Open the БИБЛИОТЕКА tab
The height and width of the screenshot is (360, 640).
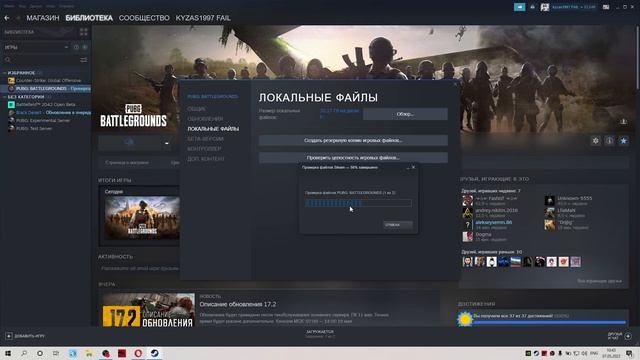click(89, 18)
